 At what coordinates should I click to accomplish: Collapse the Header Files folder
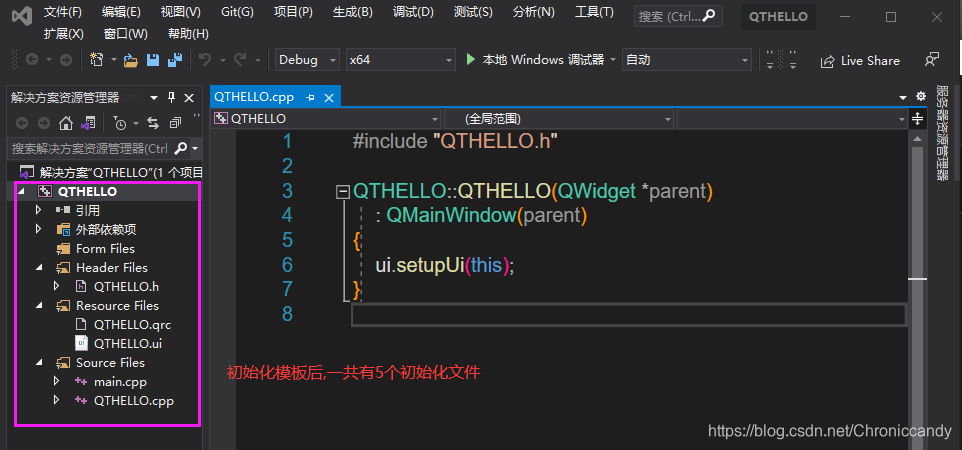(x=40, y=268)
